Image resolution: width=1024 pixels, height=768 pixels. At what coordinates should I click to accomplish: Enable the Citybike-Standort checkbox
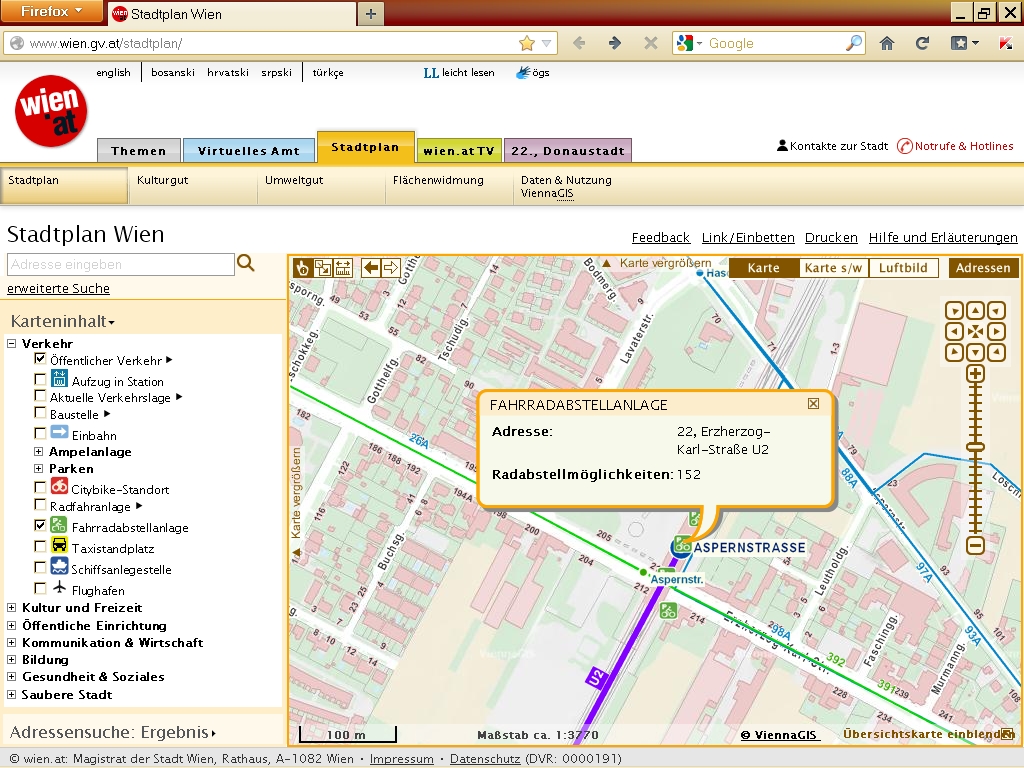[40, 487]
